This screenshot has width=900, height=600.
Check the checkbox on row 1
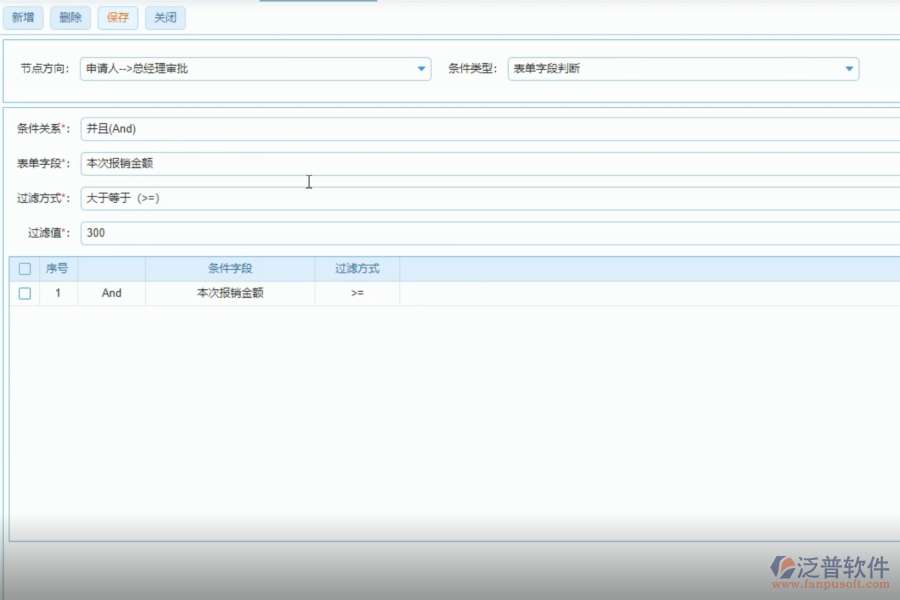pos(24,292)
